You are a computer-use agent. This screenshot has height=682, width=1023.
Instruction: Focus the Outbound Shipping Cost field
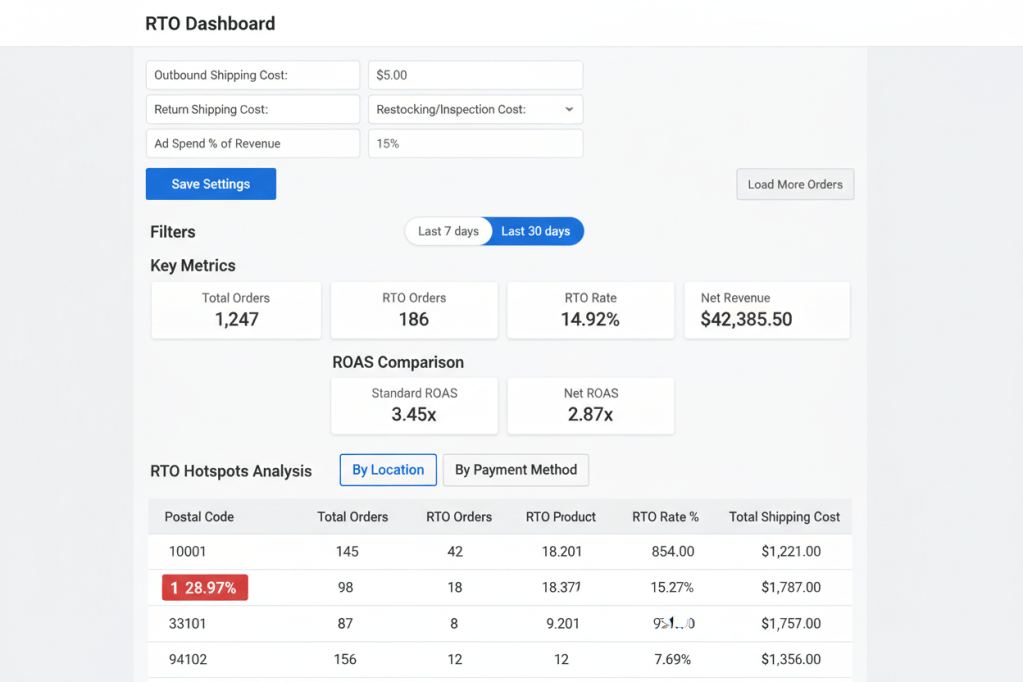pos(252,75)
